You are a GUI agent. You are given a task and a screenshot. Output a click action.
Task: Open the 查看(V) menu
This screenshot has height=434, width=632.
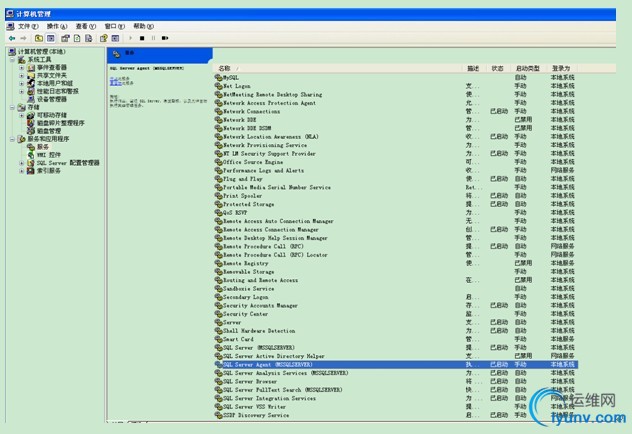tap(86, 27)
